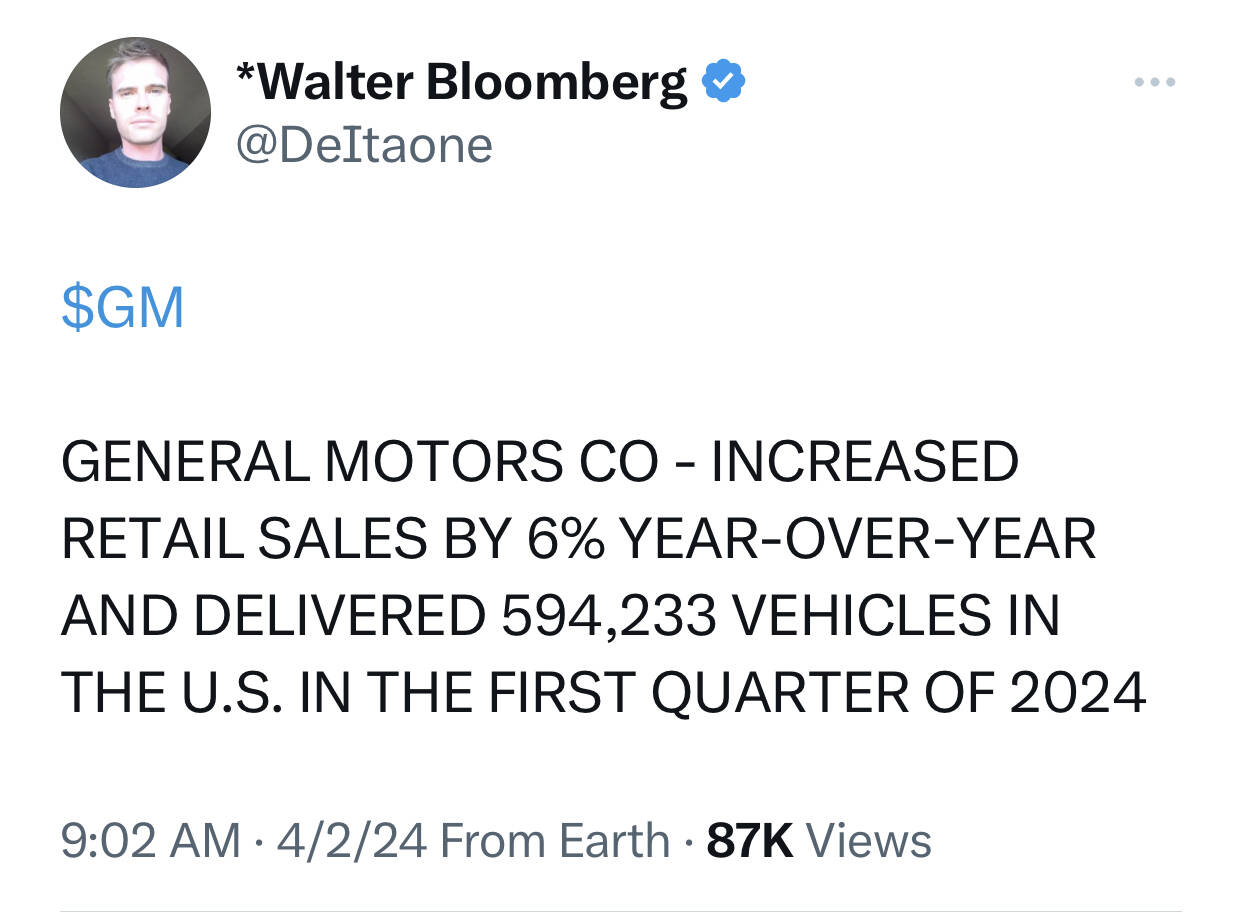Click the YEAR-OVER-YEAR phrase
This screenshot has width=1242, height=915.
[858, 539]
